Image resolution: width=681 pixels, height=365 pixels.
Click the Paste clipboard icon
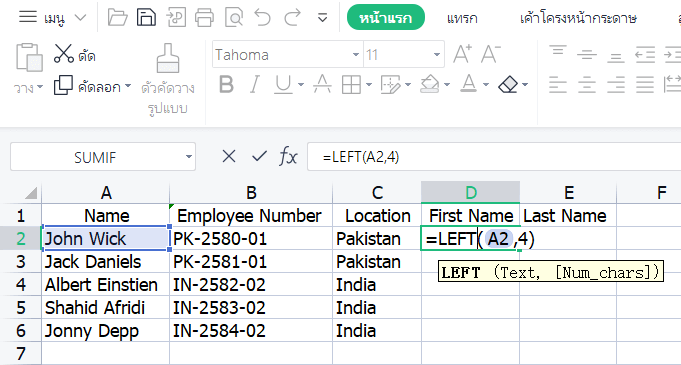click(x=29, y=57)
